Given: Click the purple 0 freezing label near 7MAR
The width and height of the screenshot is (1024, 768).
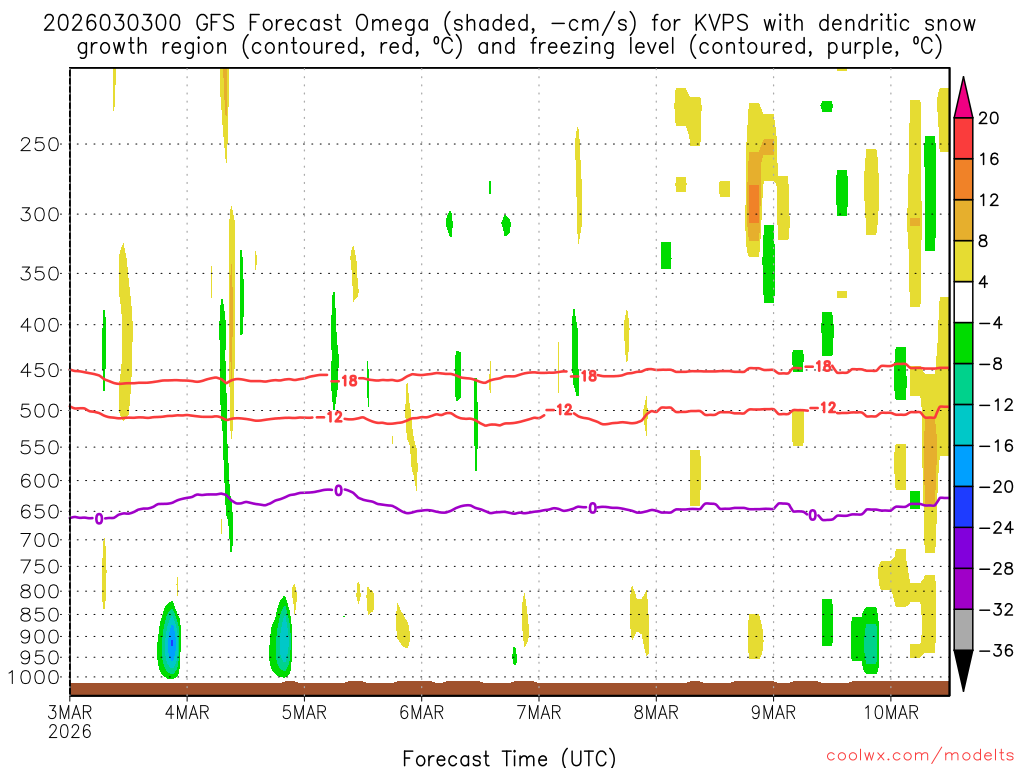Looking at the screenshot, I should coord(592,507).
